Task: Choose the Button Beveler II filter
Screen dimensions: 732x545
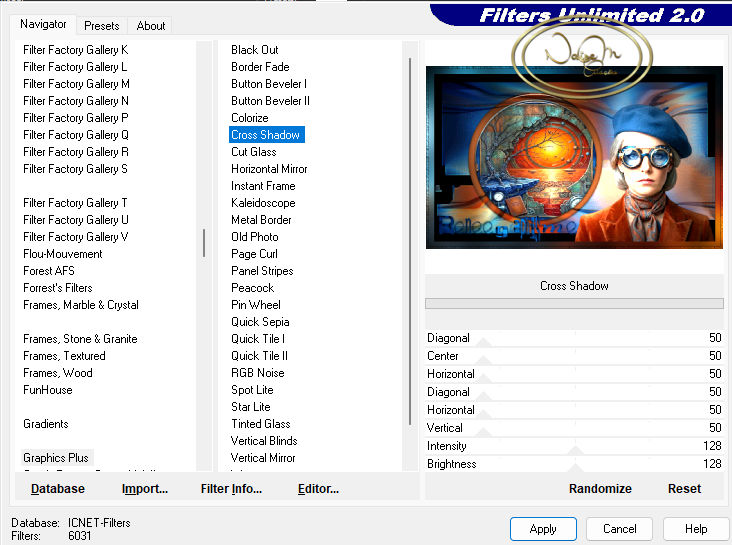Action: point(270,101)
